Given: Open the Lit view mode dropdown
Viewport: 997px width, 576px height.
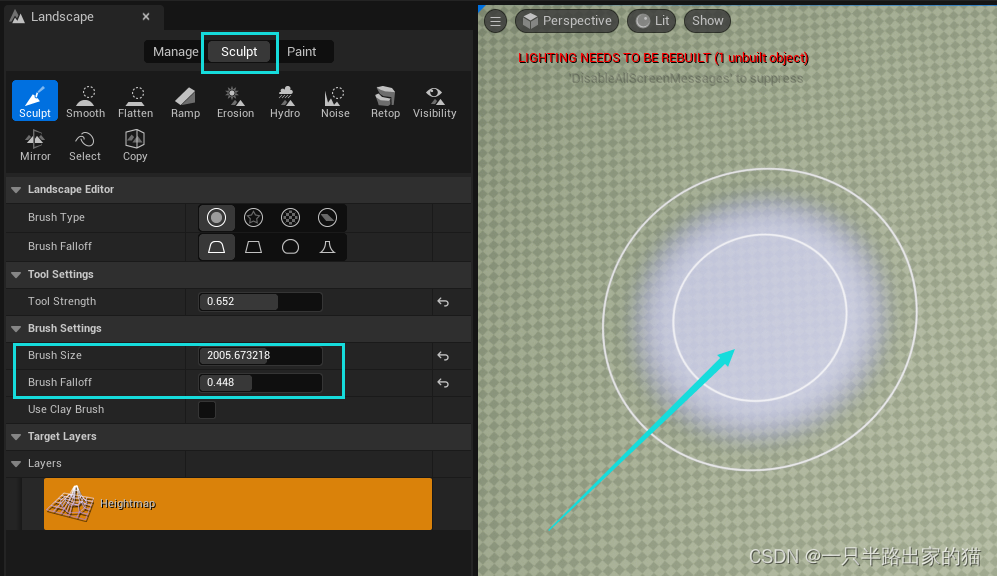Looking at the screenshot, I should 652,21.
